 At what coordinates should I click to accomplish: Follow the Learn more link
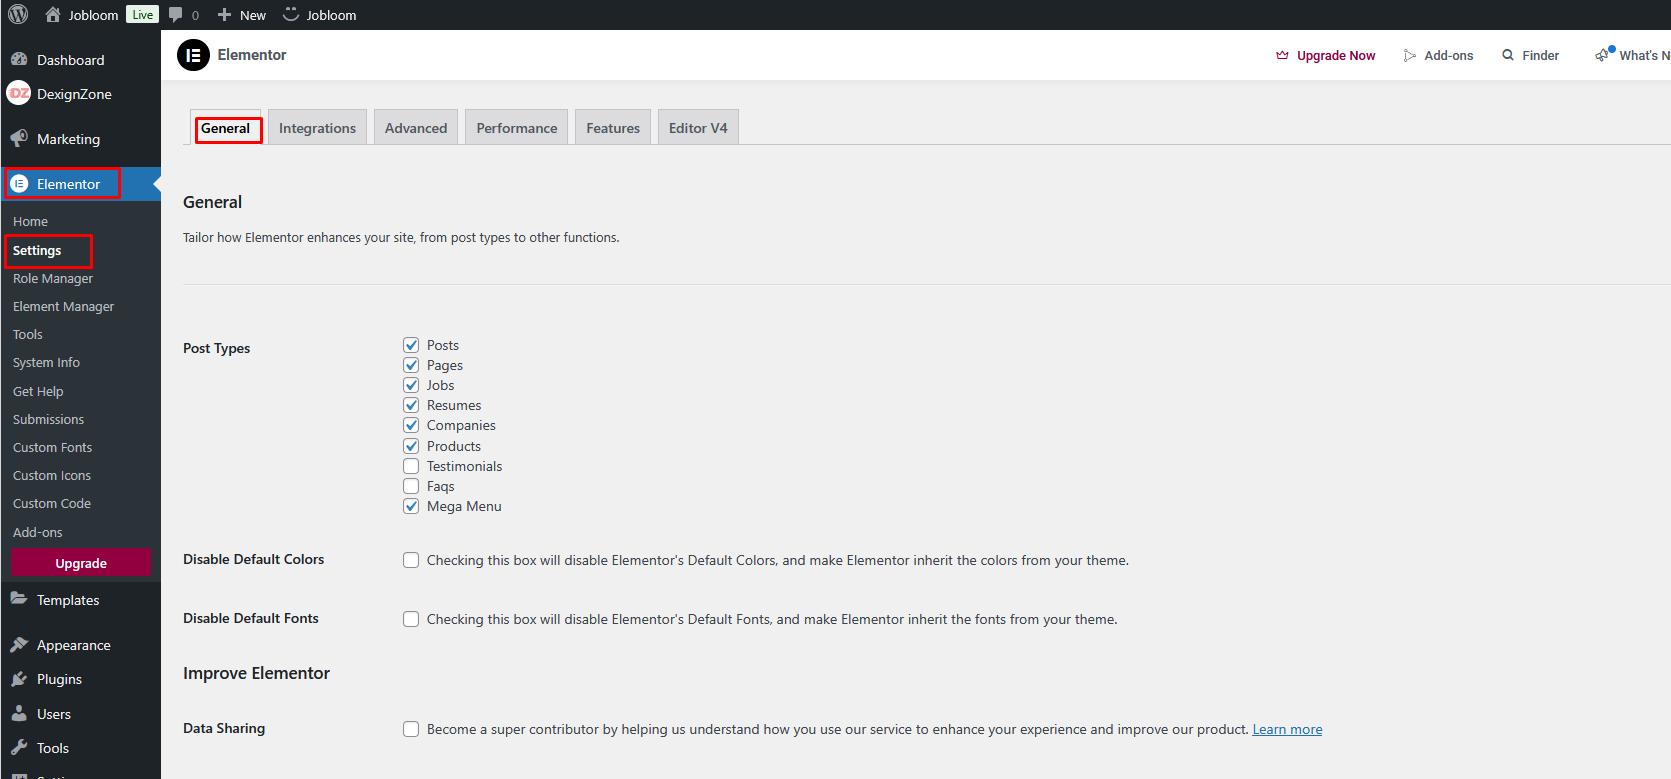click(x=1287, y=729)
